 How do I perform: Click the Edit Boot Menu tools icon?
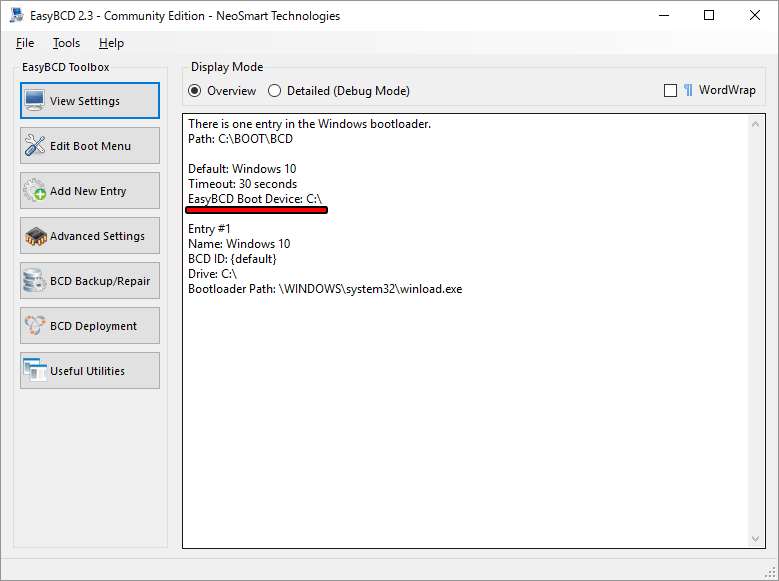click(x=35, y=146)
